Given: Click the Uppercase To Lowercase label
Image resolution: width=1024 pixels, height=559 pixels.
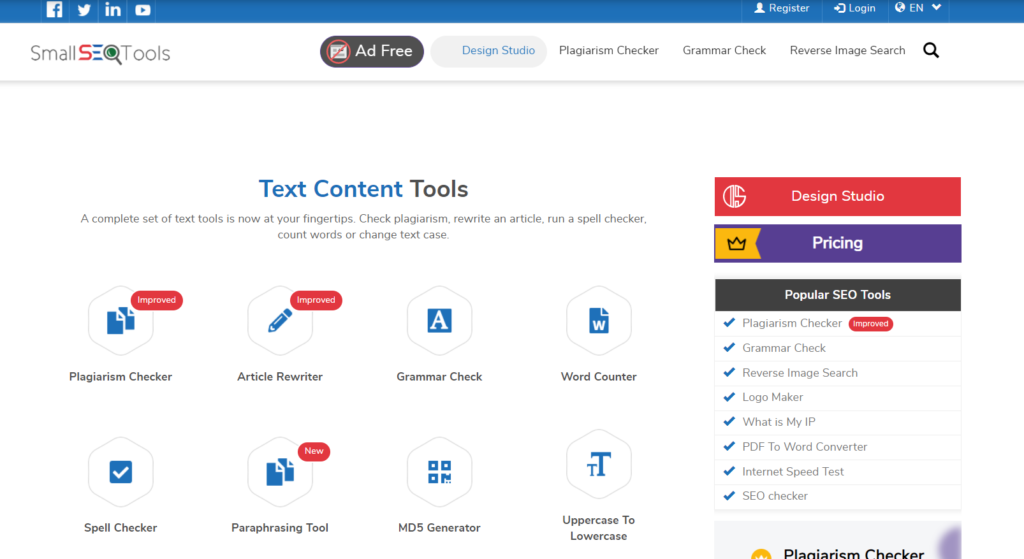Looking at the screenshot, I should [599, 528].
